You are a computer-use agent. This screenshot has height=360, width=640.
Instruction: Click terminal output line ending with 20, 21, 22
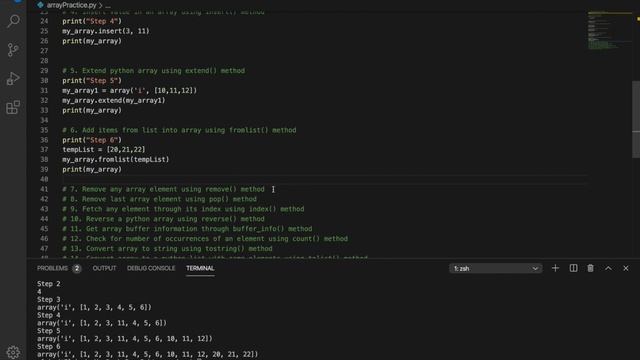click(147, 354)
